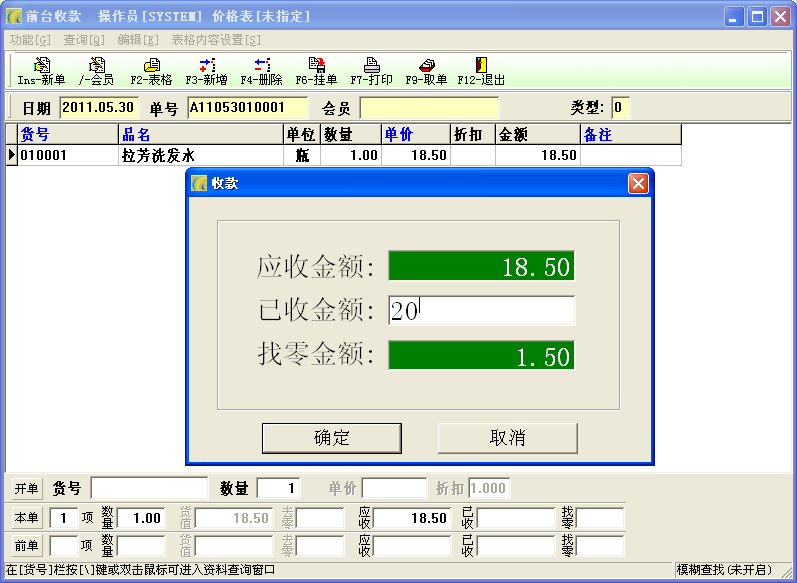Screen dimensions: 797x583
Task: Click the 金额 cell 18.50 in table
Action: [x=538, y=155]
